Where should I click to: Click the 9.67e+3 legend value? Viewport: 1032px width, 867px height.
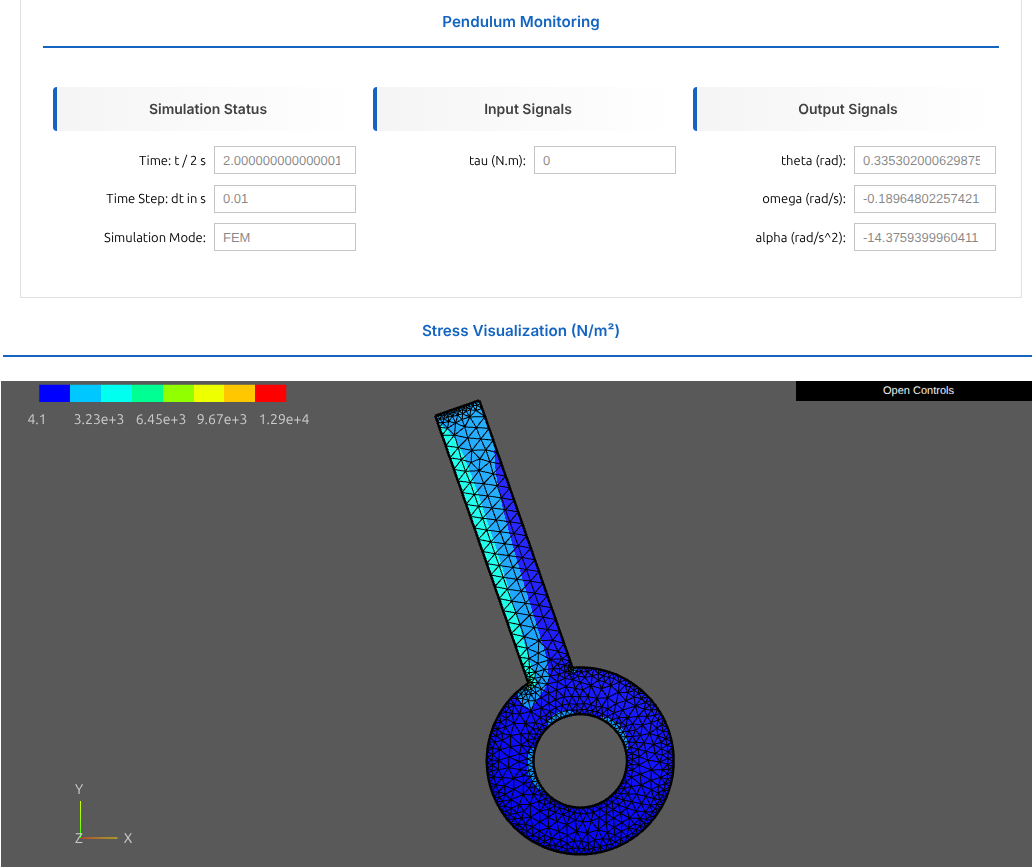[222, 419]
